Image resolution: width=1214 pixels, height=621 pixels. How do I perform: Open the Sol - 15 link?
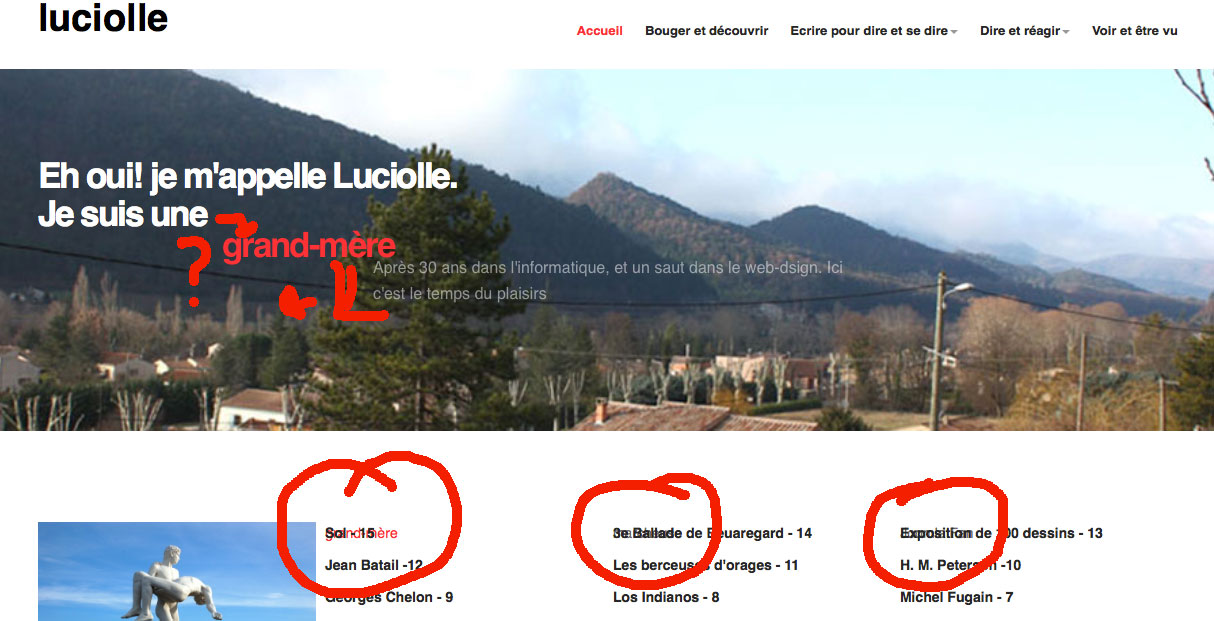350,533
